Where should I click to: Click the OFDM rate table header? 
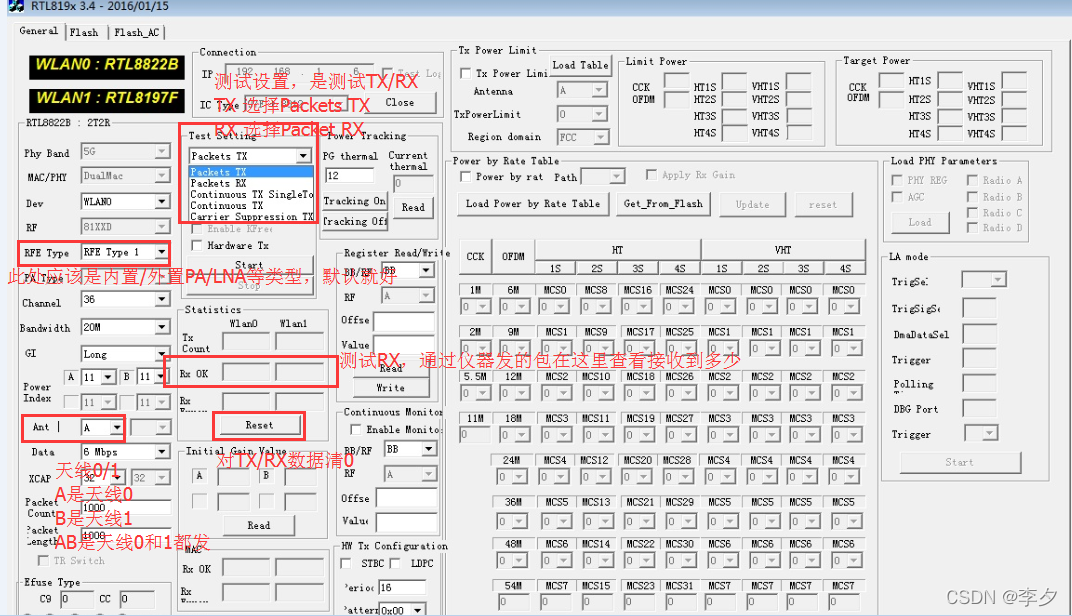tap(513, 257)
